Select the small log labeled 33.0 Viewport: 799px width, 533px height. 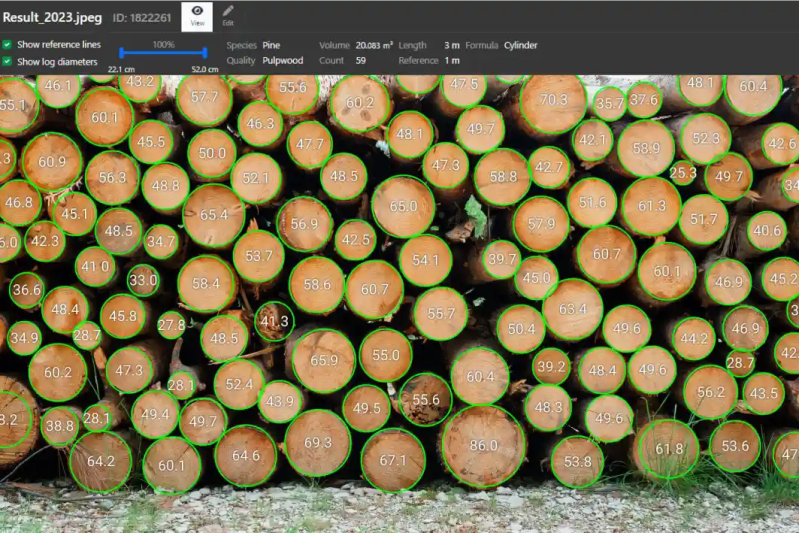click(x=143, y=280)
